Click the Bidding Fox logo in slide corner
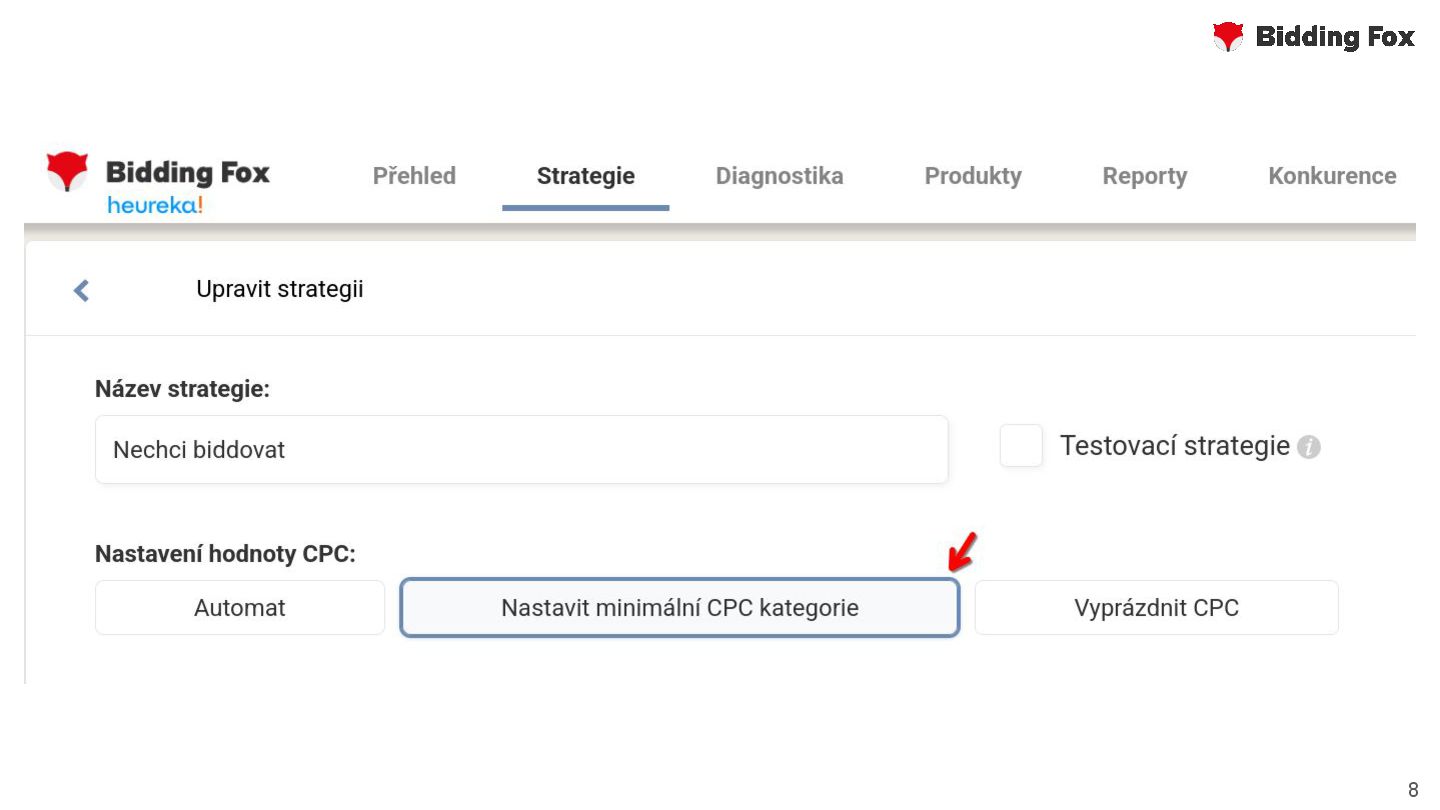Screen dimensions: 1440x810 [1313, 37]
